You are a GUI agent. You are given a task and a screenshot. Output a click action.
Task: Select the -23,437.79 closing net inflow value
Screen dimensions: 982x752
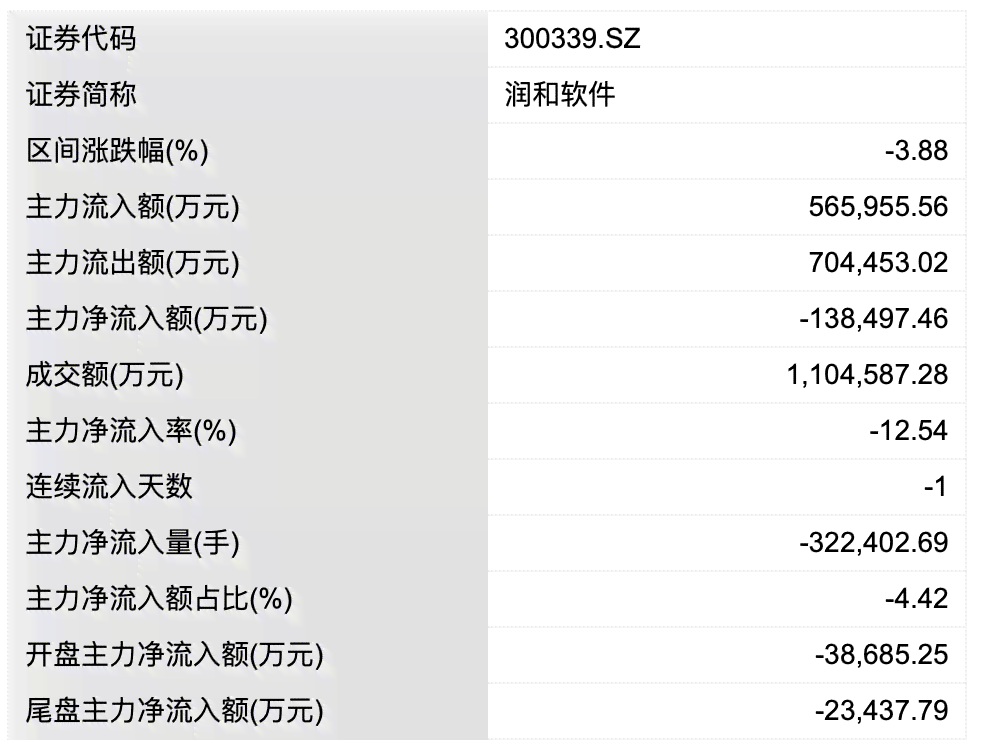pyautogui.click(x=882, y=711)
